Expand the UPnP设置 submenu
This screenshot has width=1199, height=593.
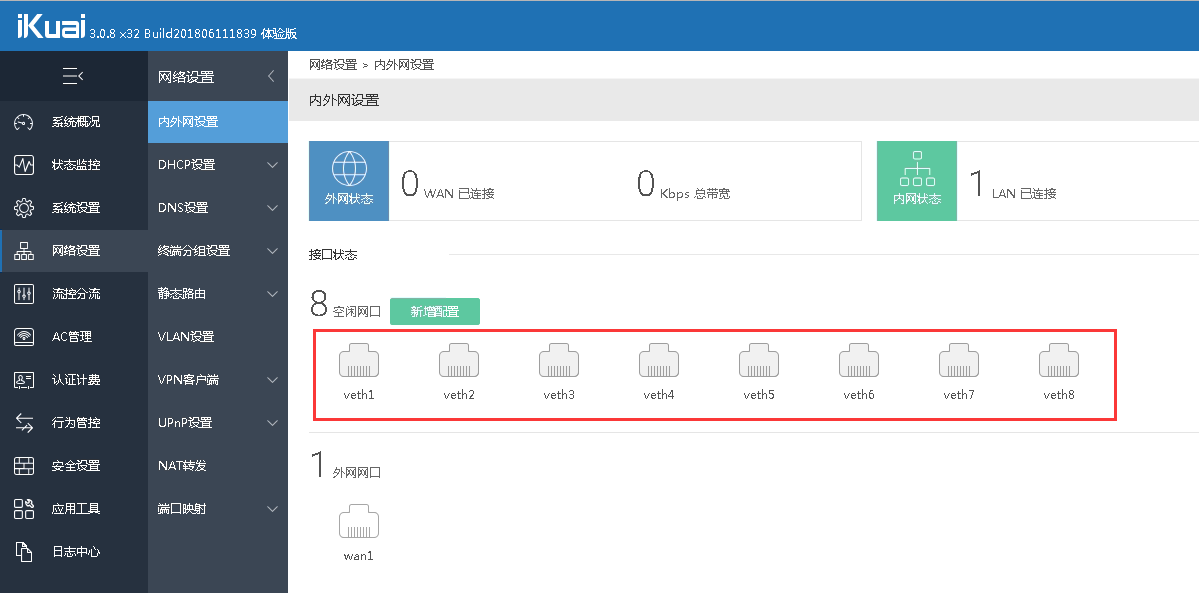pyautogui.click(x=272, y=422)
